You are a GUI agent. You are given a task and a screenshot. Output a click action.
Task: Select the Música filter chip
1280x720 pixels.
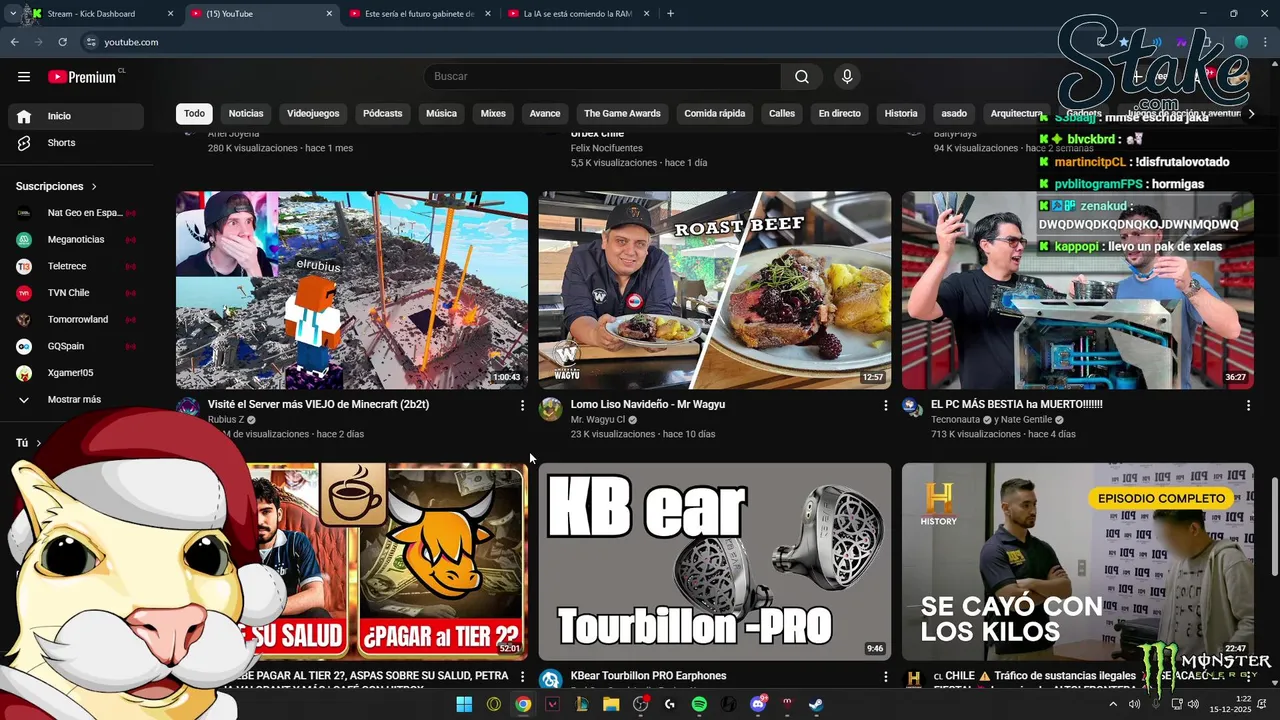click(441, 114)
